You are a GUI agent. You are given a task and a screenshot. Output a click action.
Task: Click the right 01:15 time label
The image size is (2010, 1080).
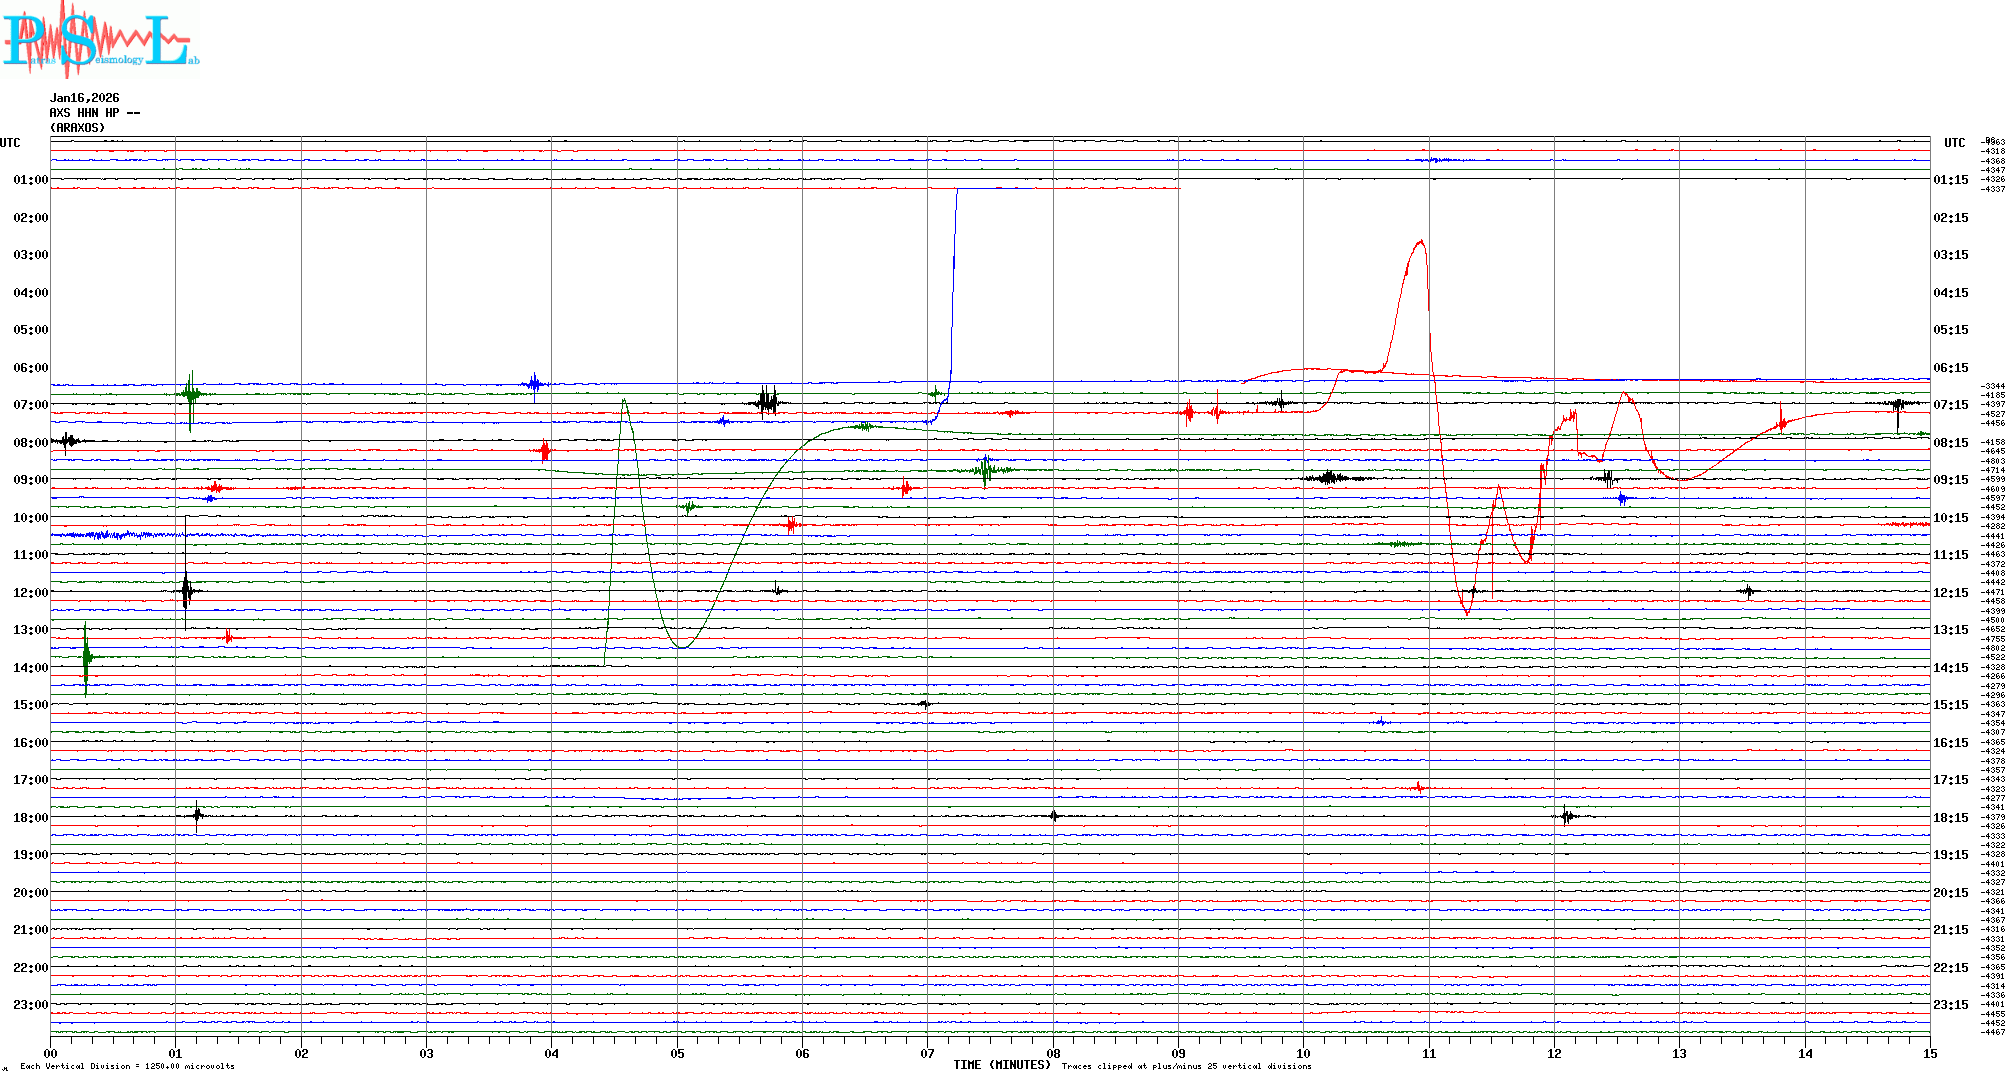click(1950, 180)
